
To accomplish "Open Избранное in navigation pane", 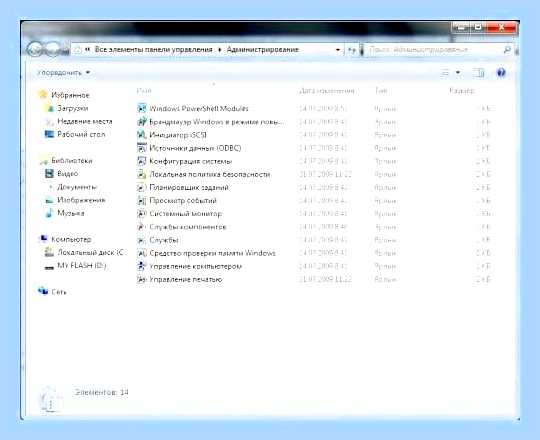I will [x=70, y=95].
